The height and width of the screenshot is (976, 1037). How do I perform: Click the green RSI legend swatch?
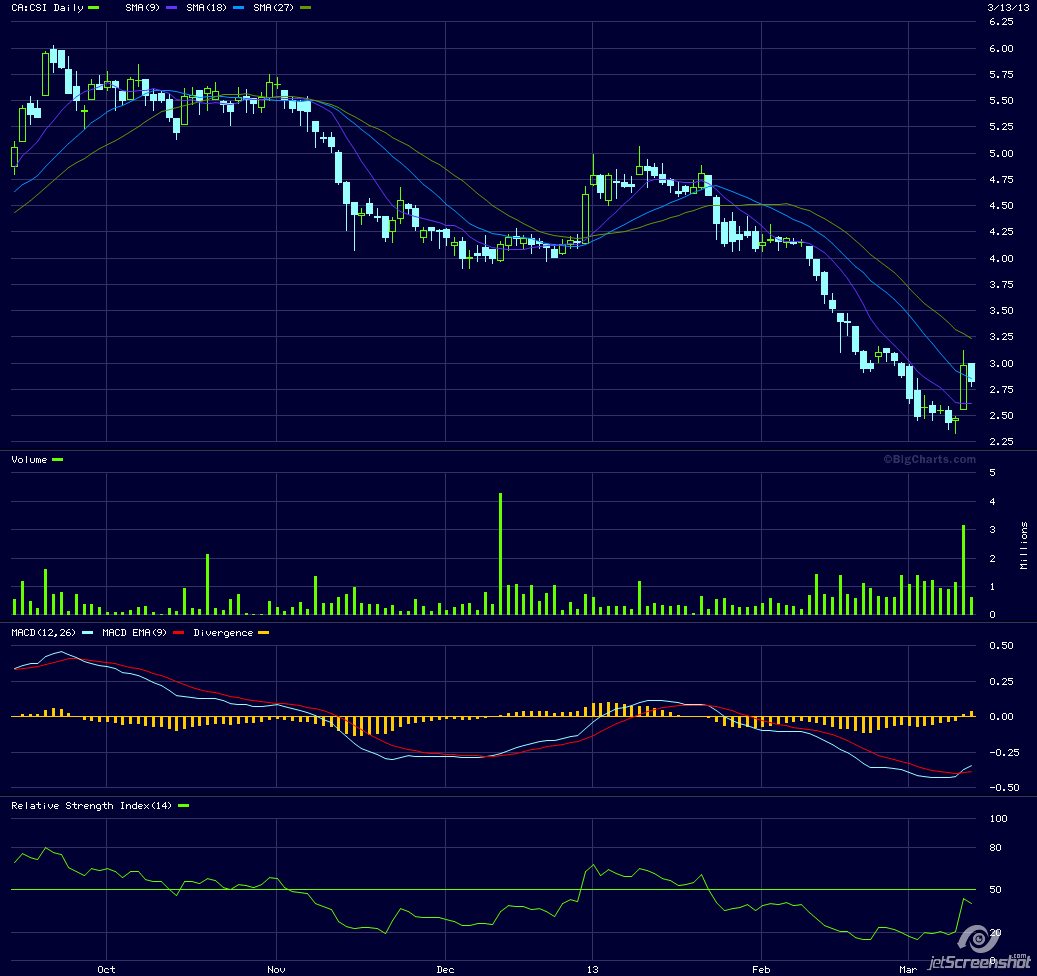(183, 806)
